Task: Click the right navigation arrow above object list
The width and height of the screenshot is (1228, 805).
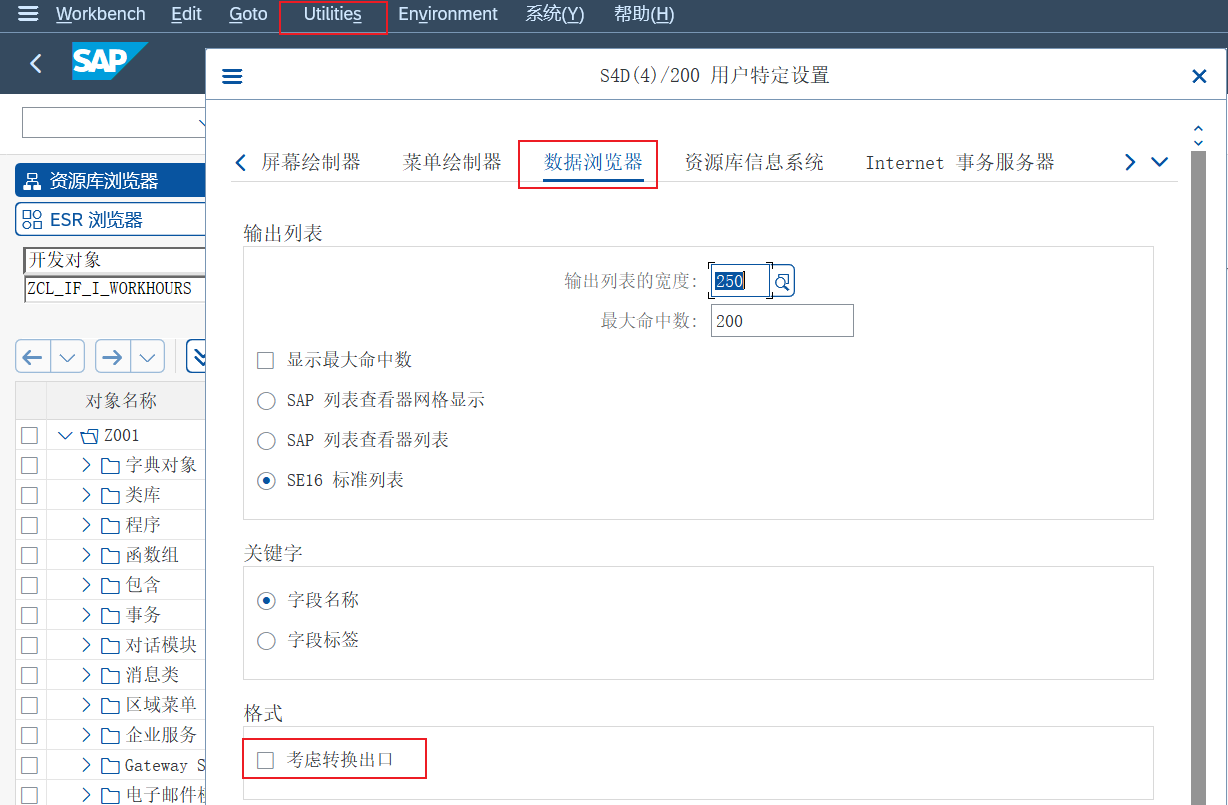Action: [x=112, y=357]
